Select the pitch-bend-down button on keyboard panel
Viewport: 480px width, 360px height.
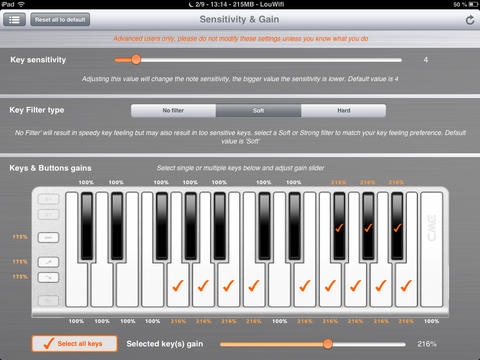[x=49, y=277]
